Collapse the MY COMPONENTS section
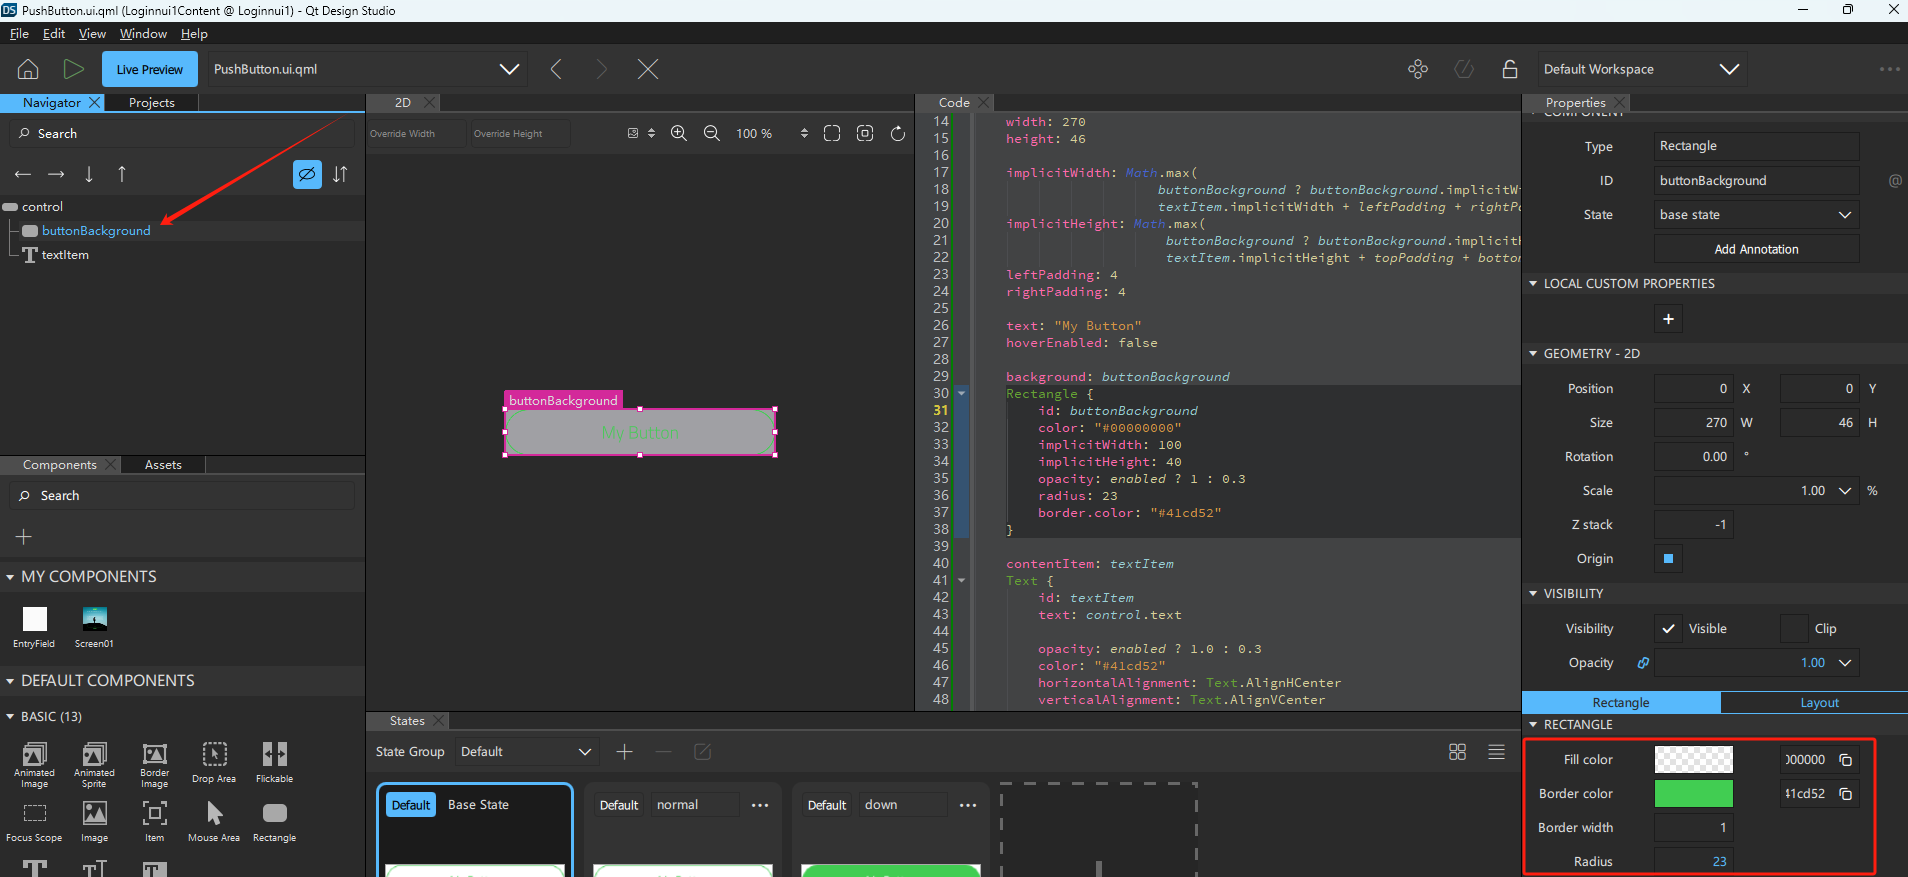The image size is (1908, 877). [10, 577]
